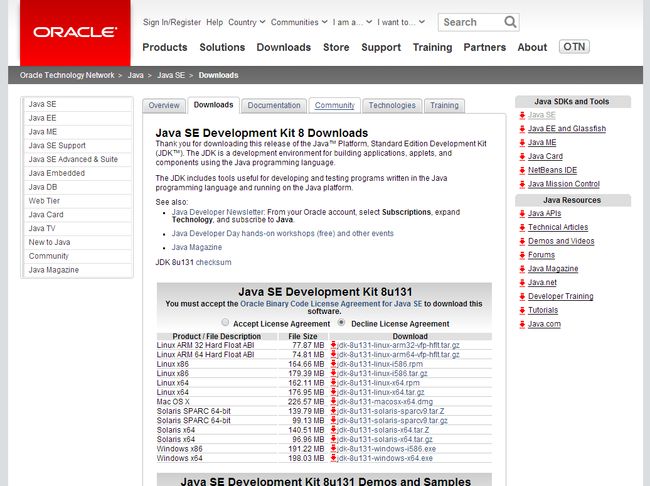Image resolution: width=650 pixels, height=486 pixels.
Task: Switch to the Overview tab
Action: click(x=164, y=105)
